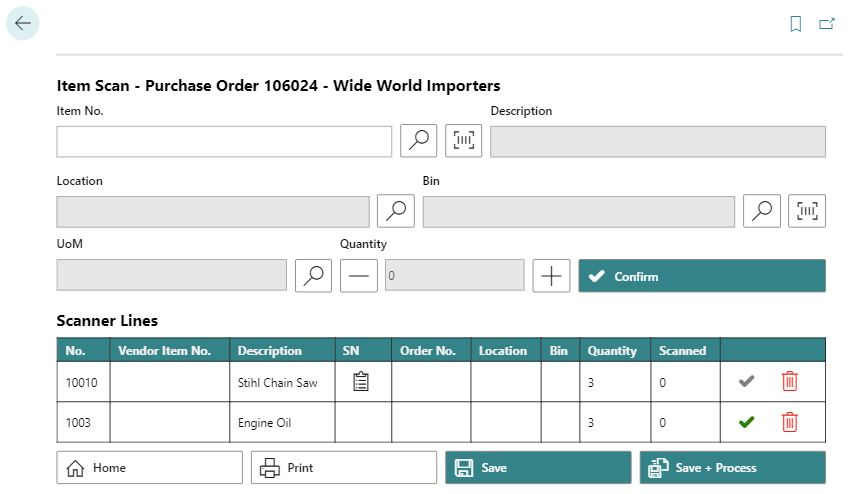Search bins with Bin magnifier icon
This screenshot has height=494, width=857.
click(762, 211)
